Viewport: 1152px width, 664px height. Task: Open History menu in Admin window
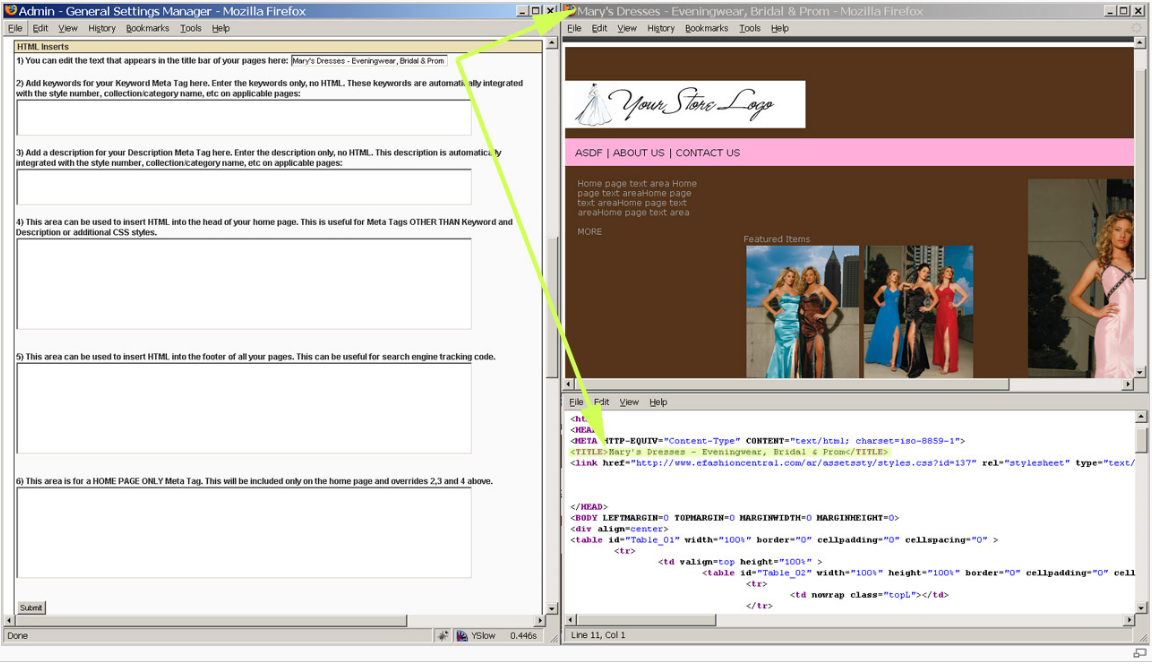(x=102, y=28)
